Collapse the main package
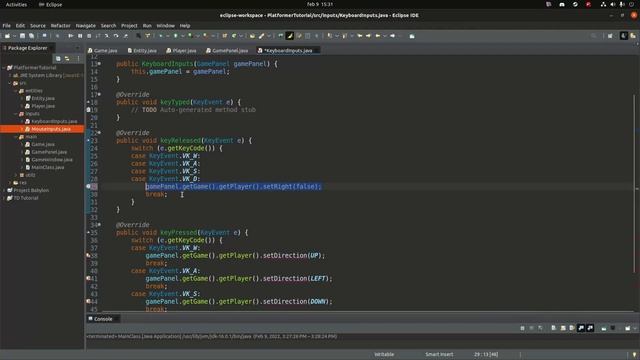The height and width of the screenshot is (360, 640). click(x=16, y=137)
